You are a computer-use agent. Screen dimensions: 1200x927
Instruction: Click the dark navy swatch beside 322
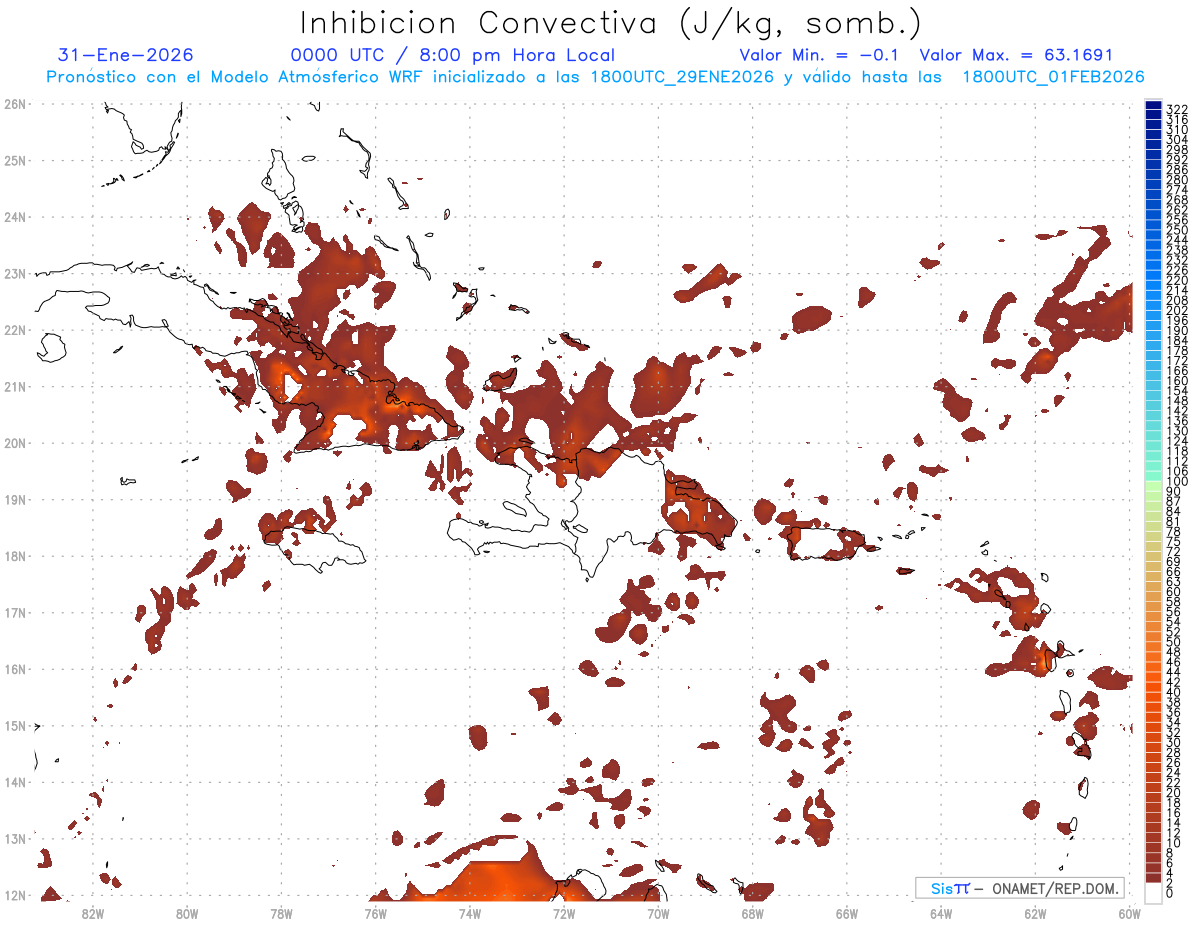click(x=1153, y=106)
